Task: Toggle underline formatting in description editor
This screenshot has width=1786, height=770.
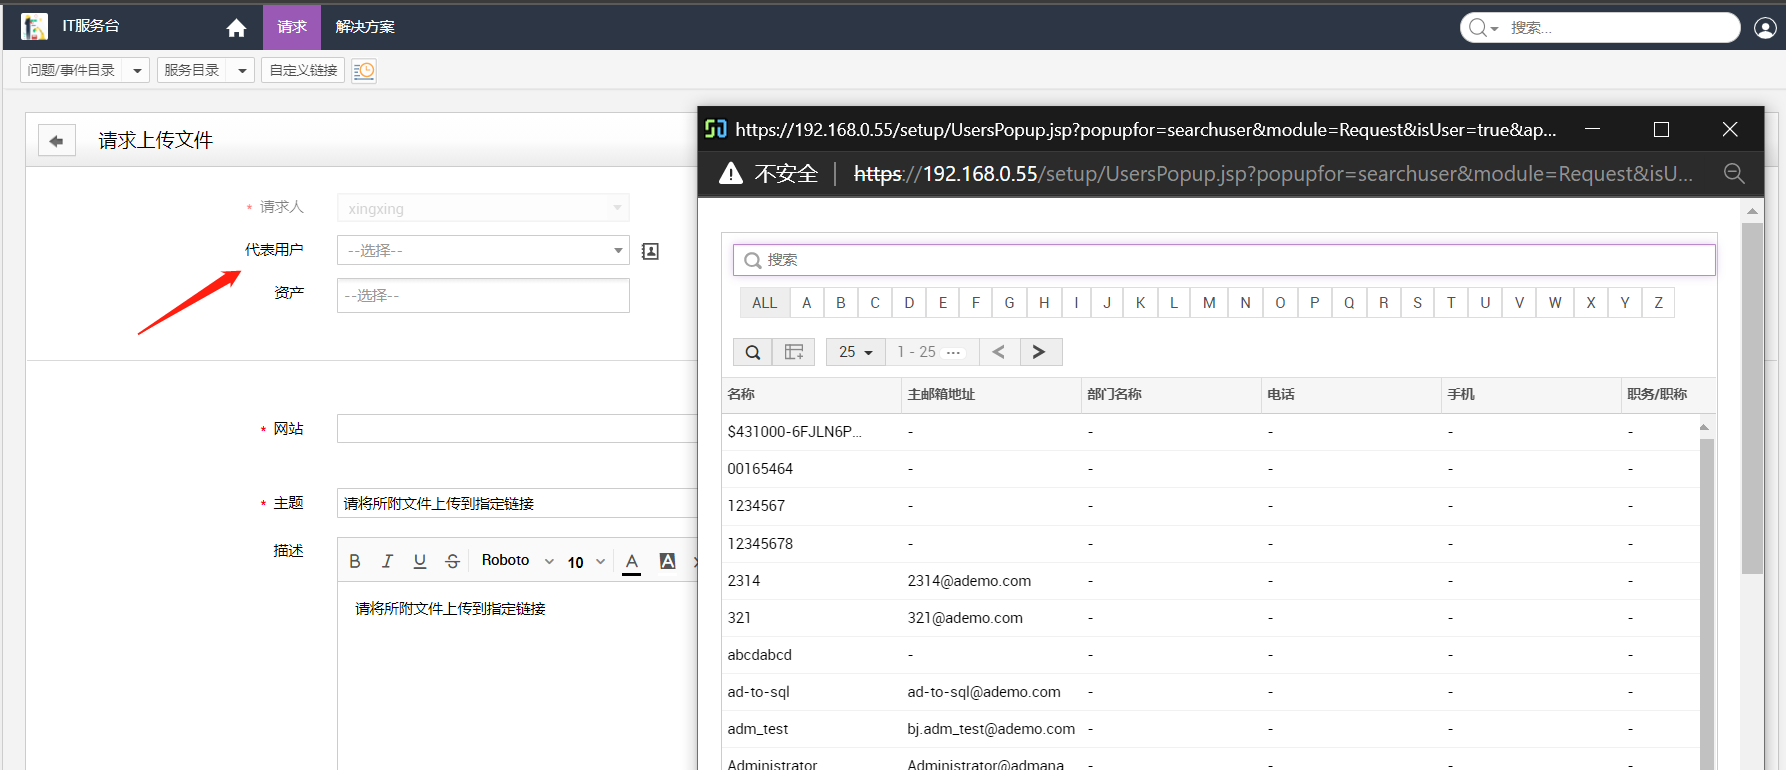Action: 420,561
